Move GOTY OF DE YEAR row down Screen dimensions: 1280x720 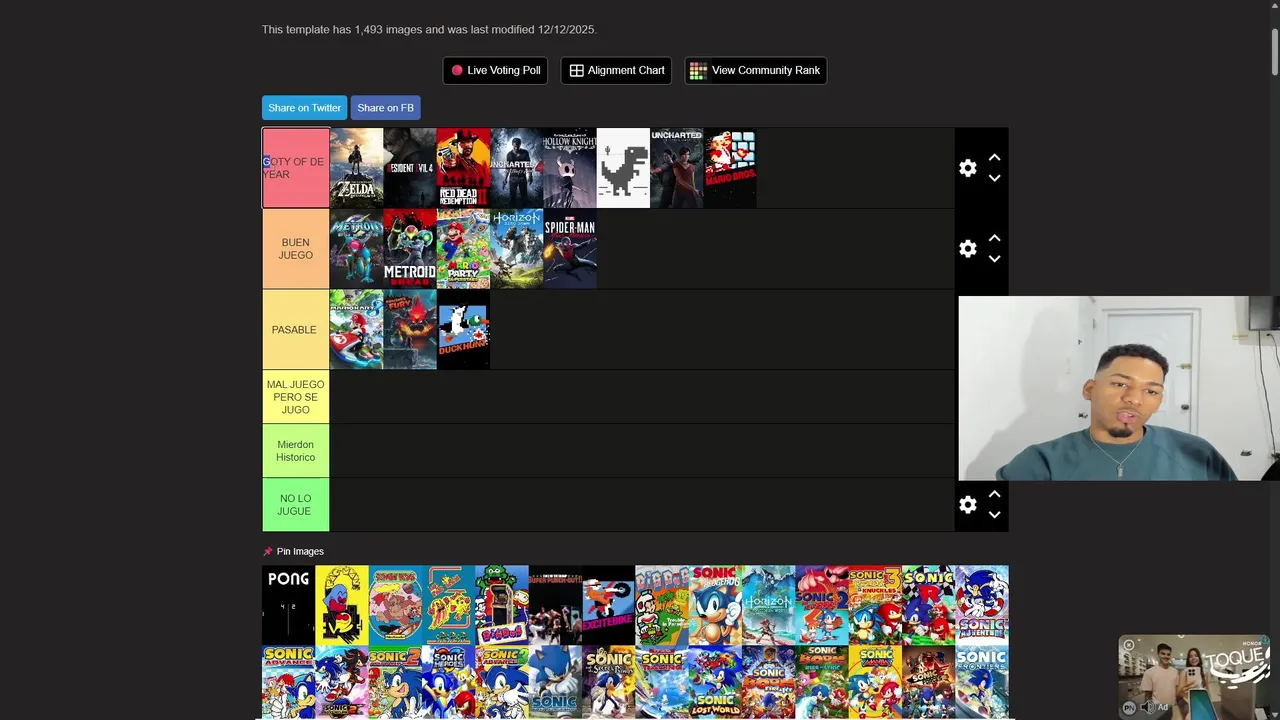pos(994,178)
